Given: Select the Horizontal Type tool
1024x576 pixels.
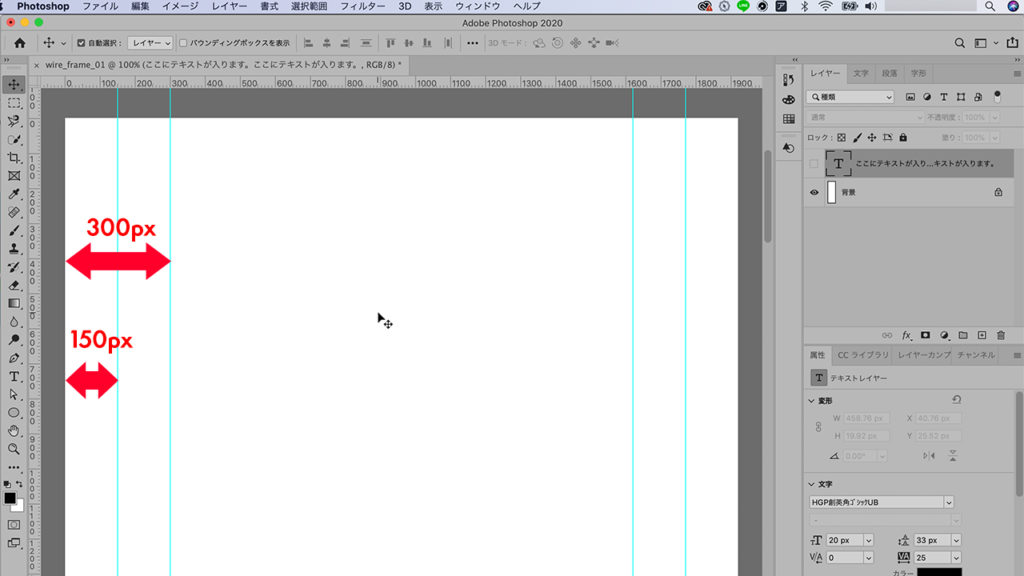Looking at the screenshot, I should coord(14,376).
